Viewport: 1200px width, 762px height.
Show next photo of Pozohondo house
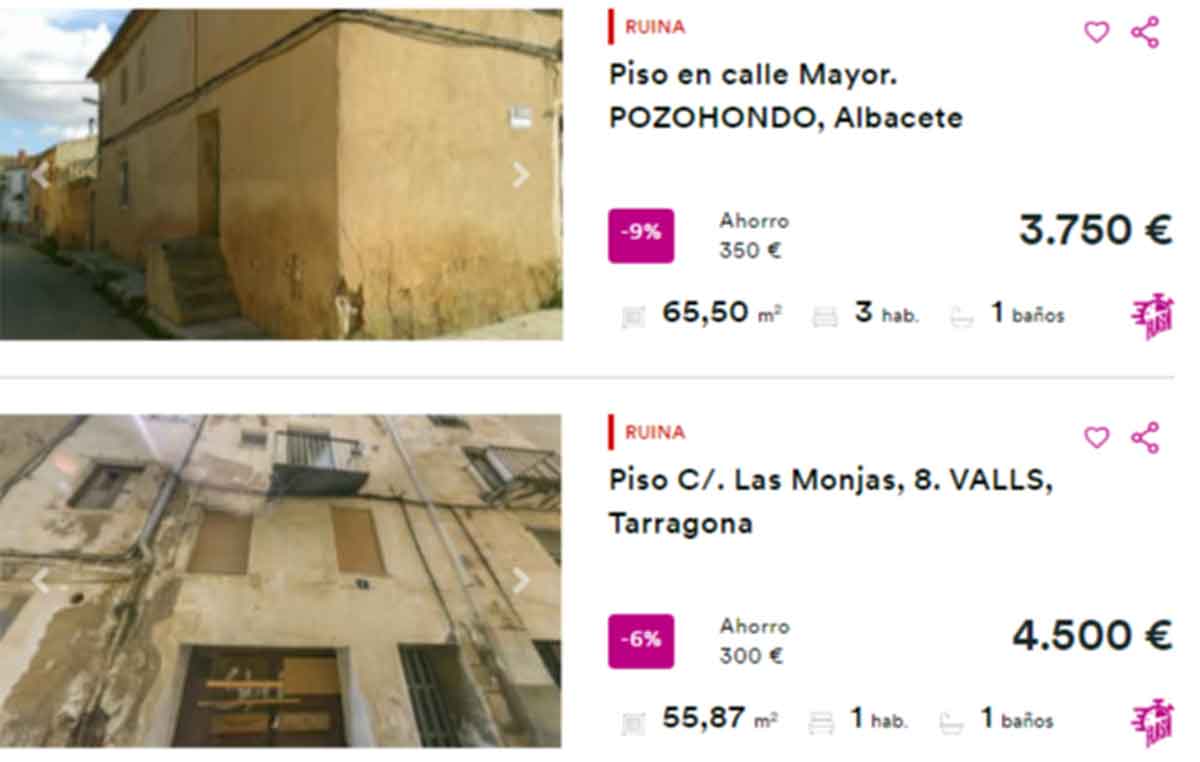pos(521,175)
